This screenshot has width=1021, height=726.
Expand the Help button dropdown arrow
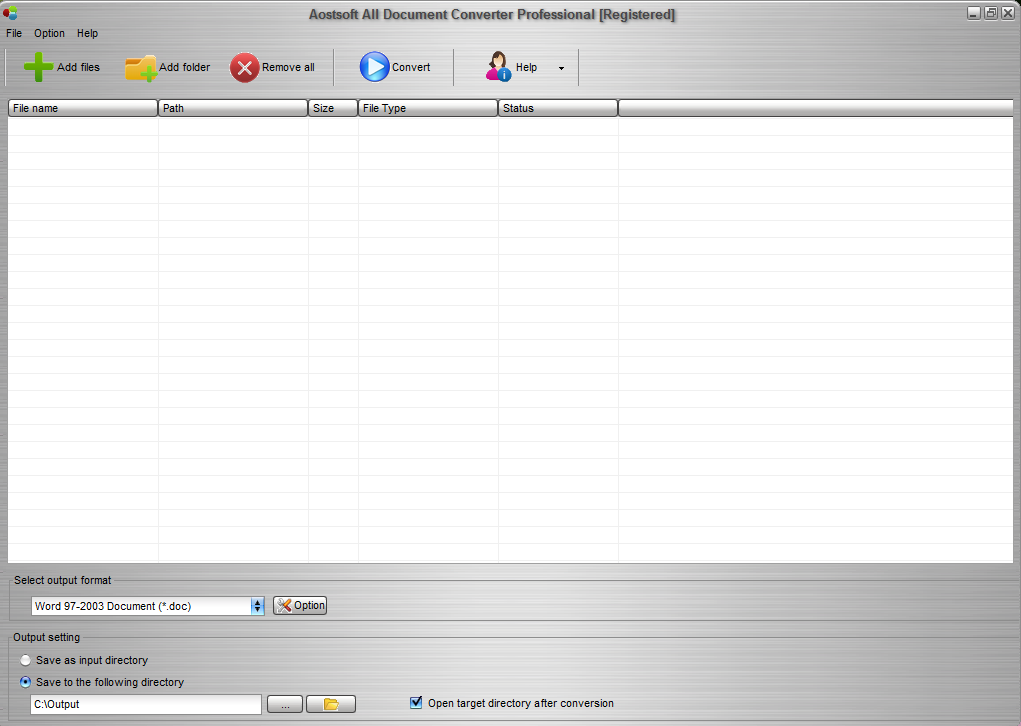[x=561, y=68]
